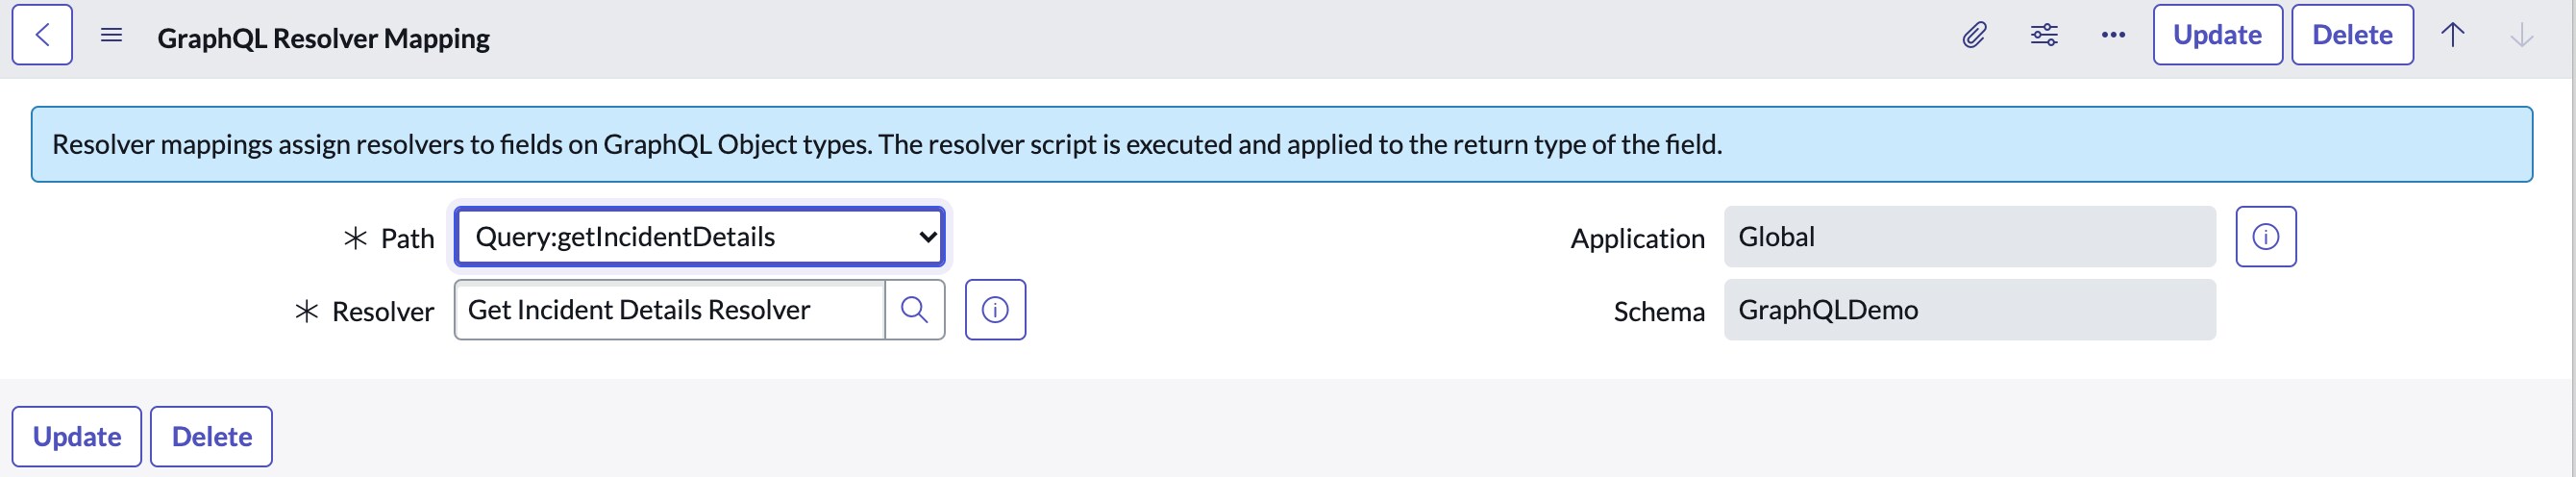Open the form context hamburger menu

tap(111, 36)
